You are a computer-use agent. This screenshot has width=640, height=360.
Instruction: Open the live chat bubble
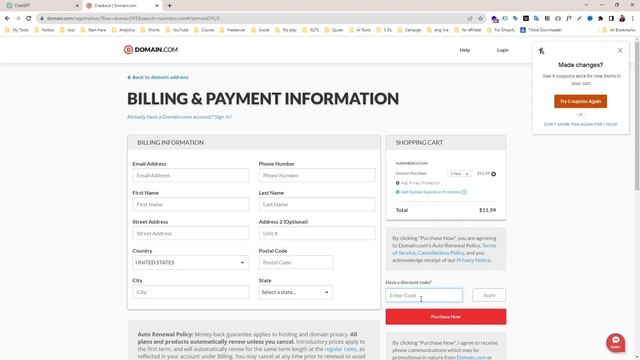coord(616,342)
